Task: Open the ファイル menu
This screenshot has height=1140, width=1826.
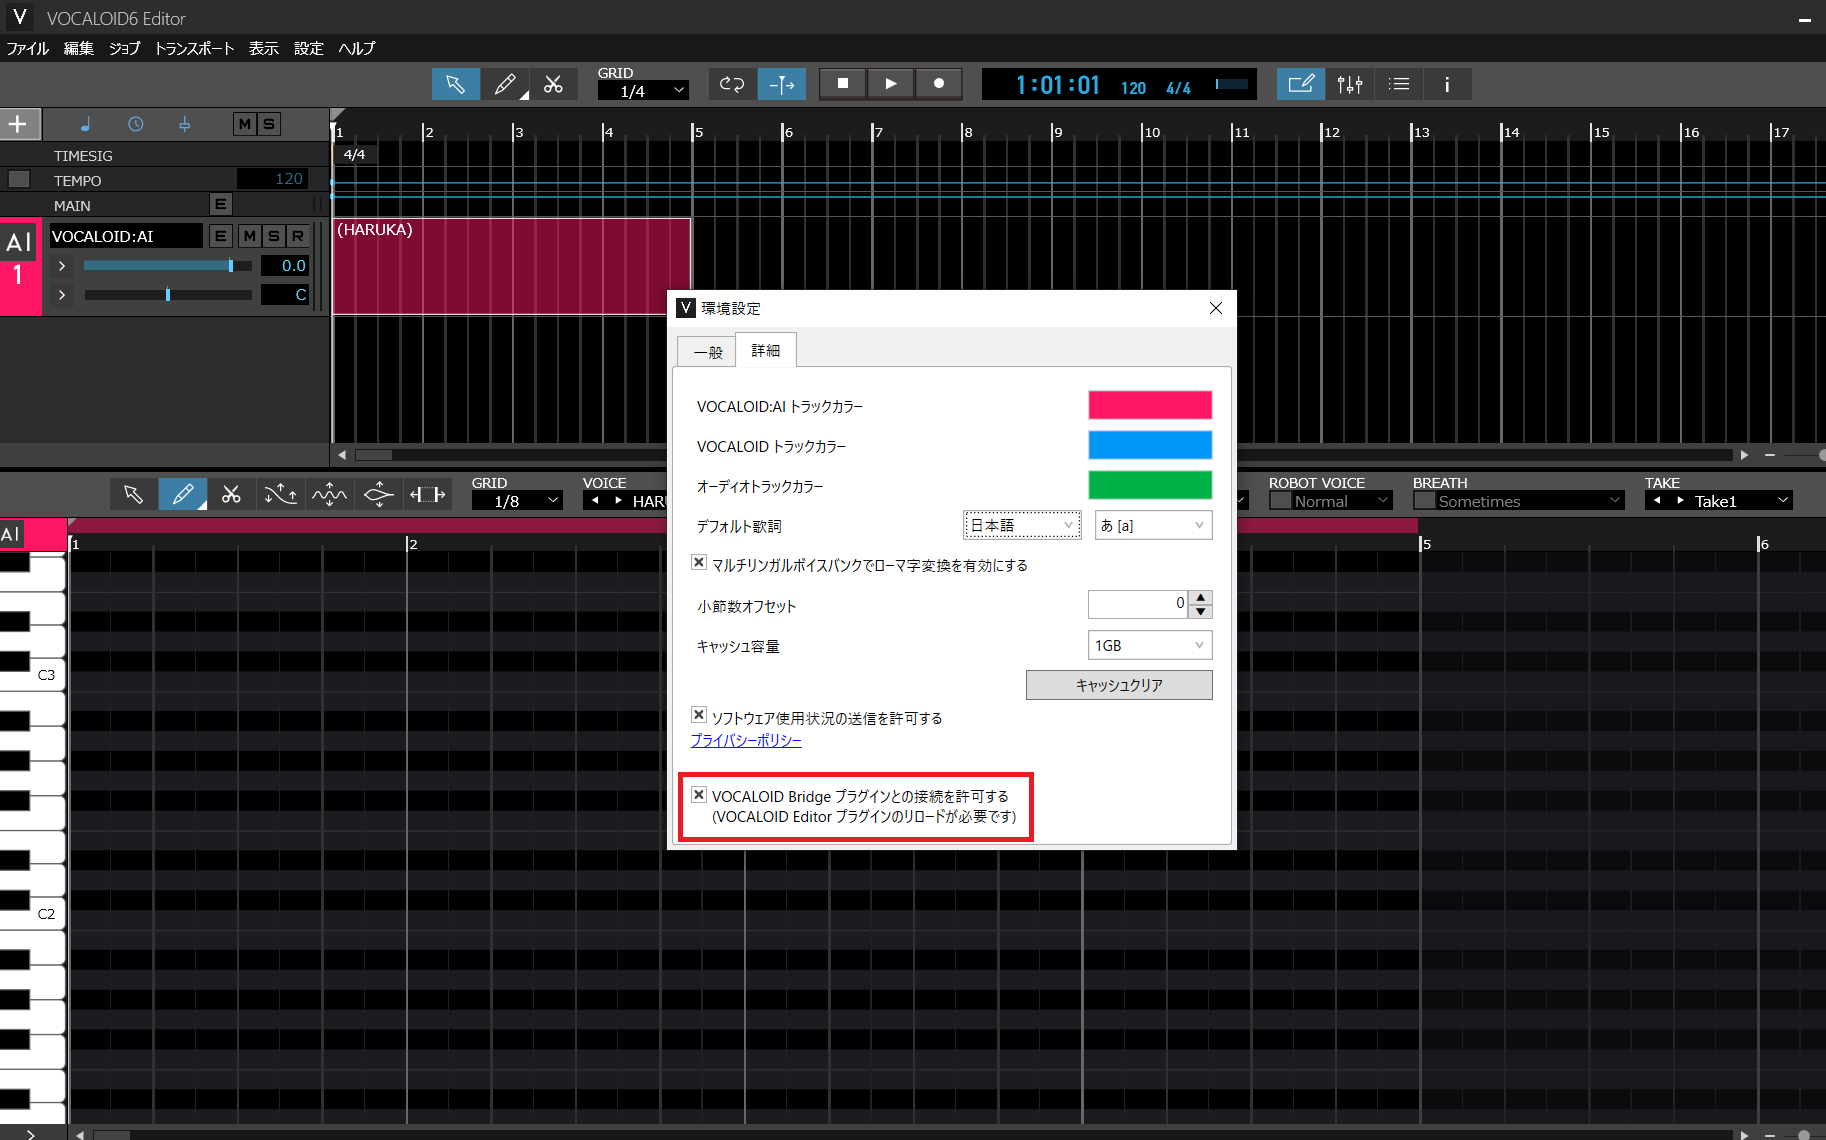Action: click(x=27, y=48)
